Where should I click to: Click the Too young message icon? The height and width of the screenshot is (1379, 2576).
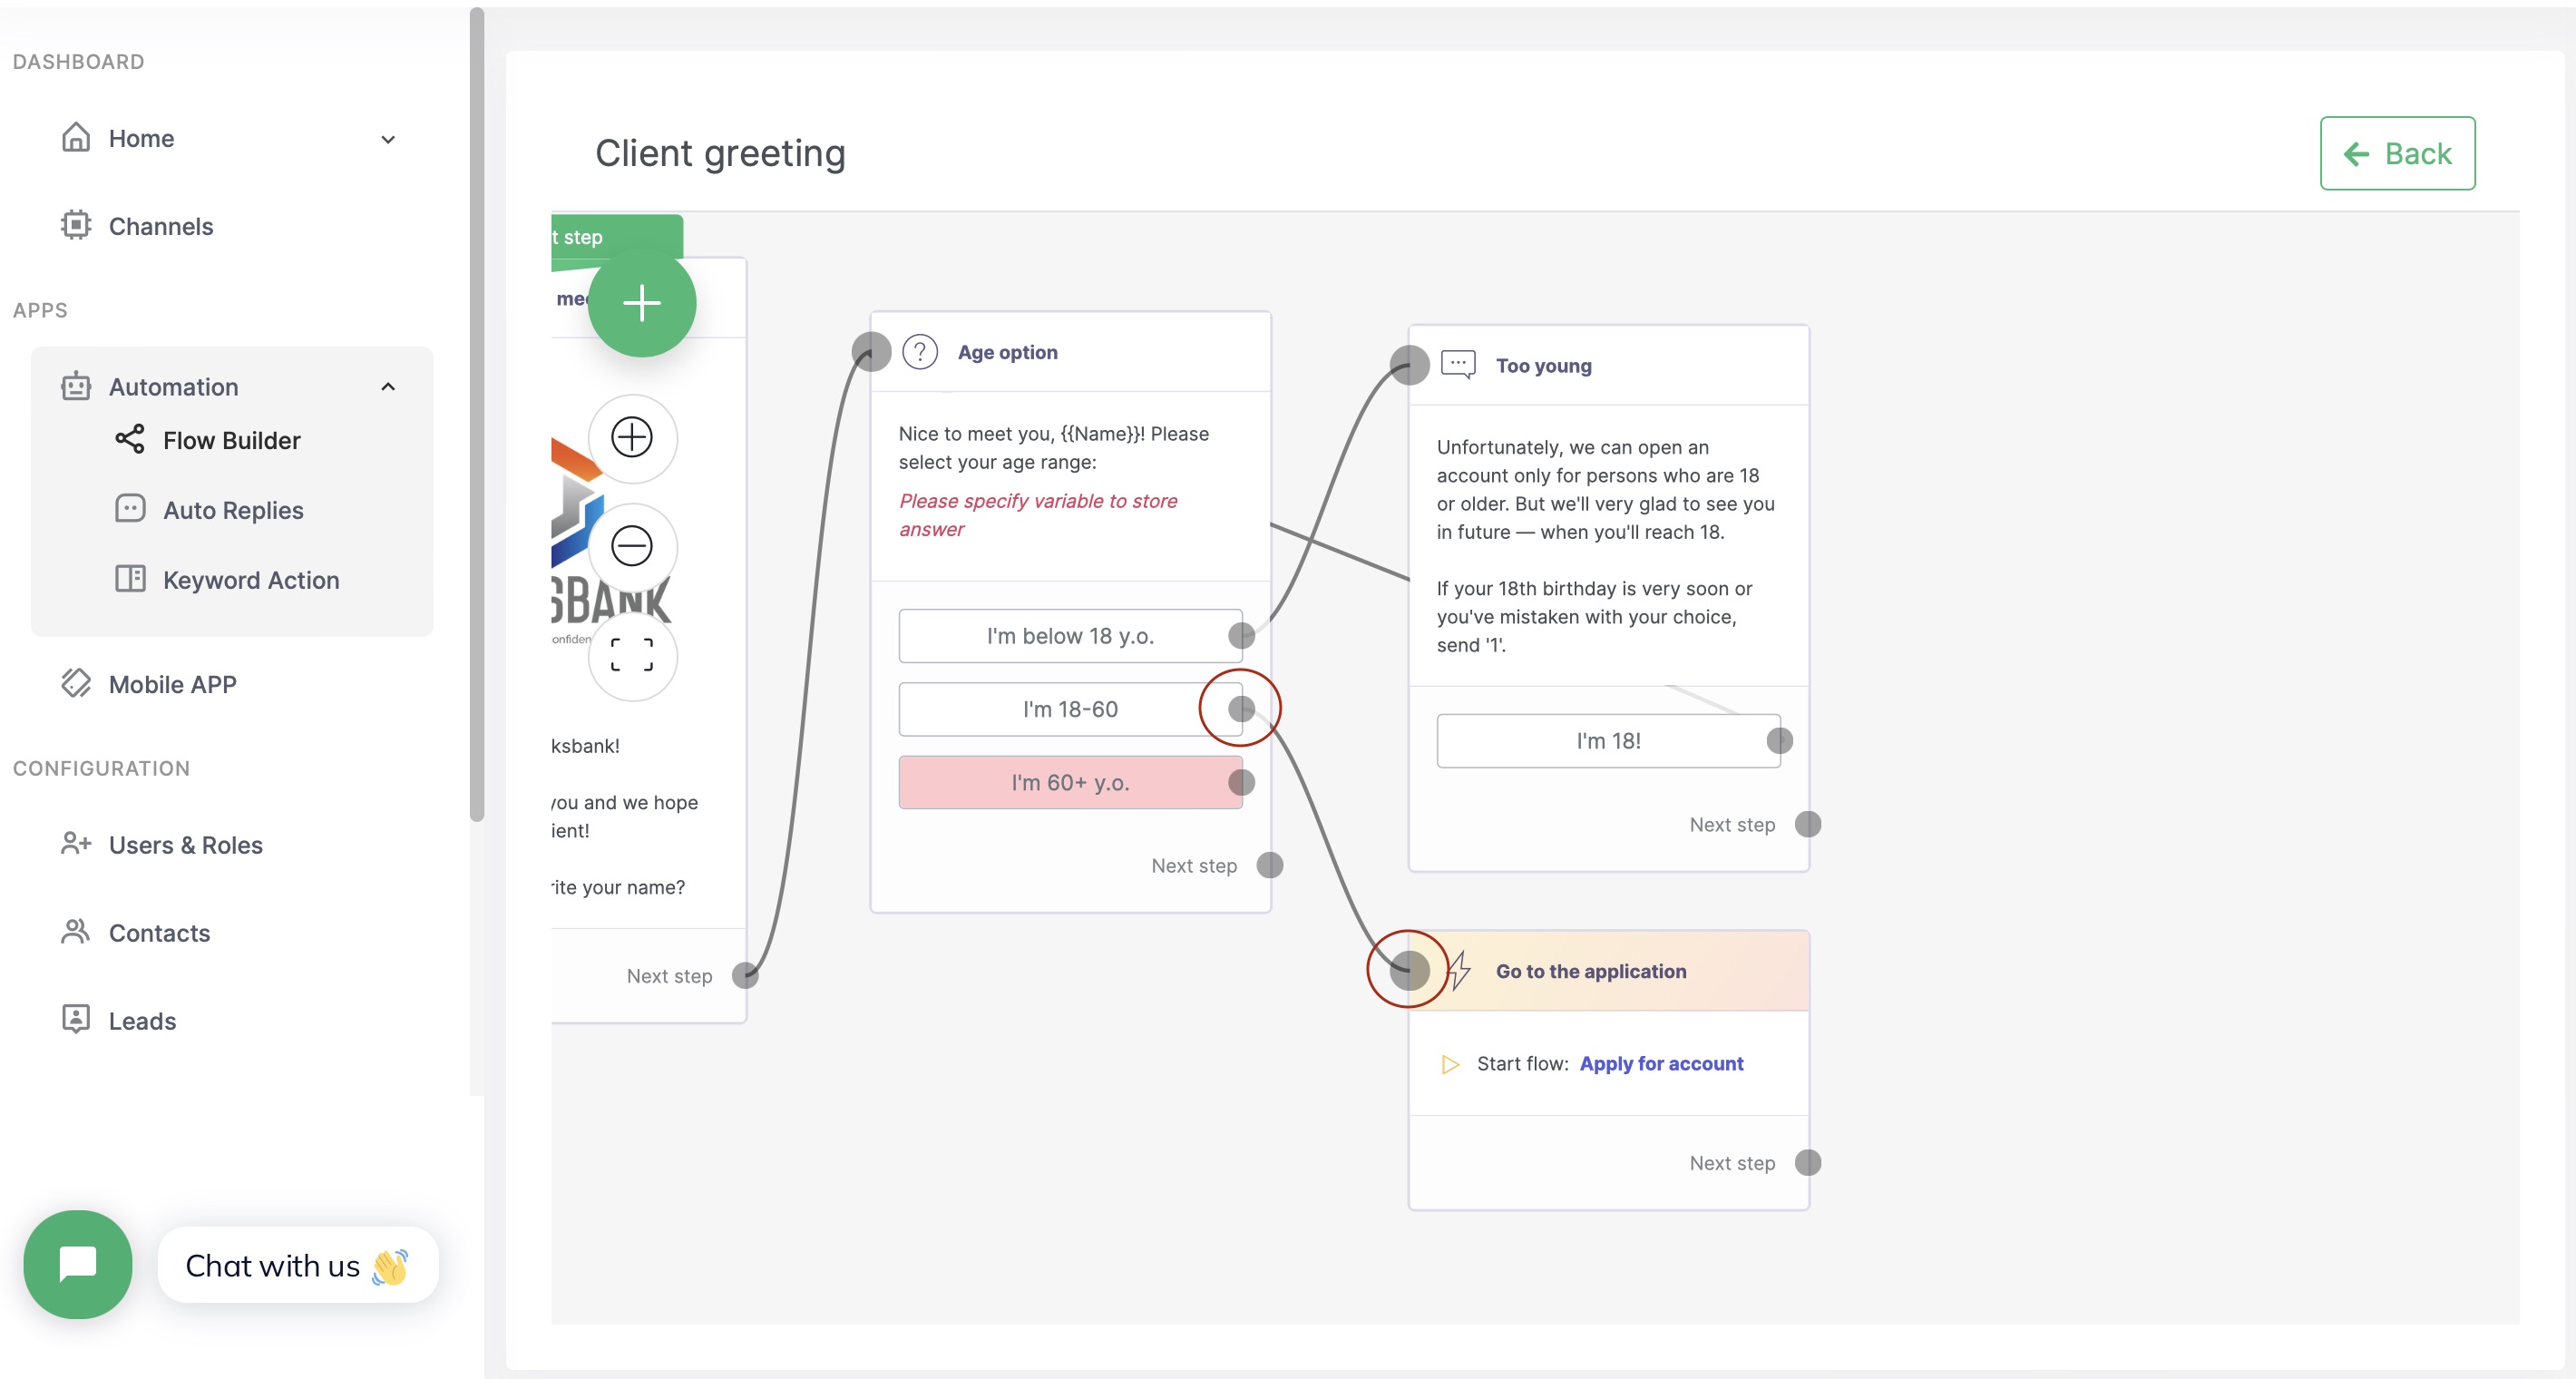(x=1457, y=364)
